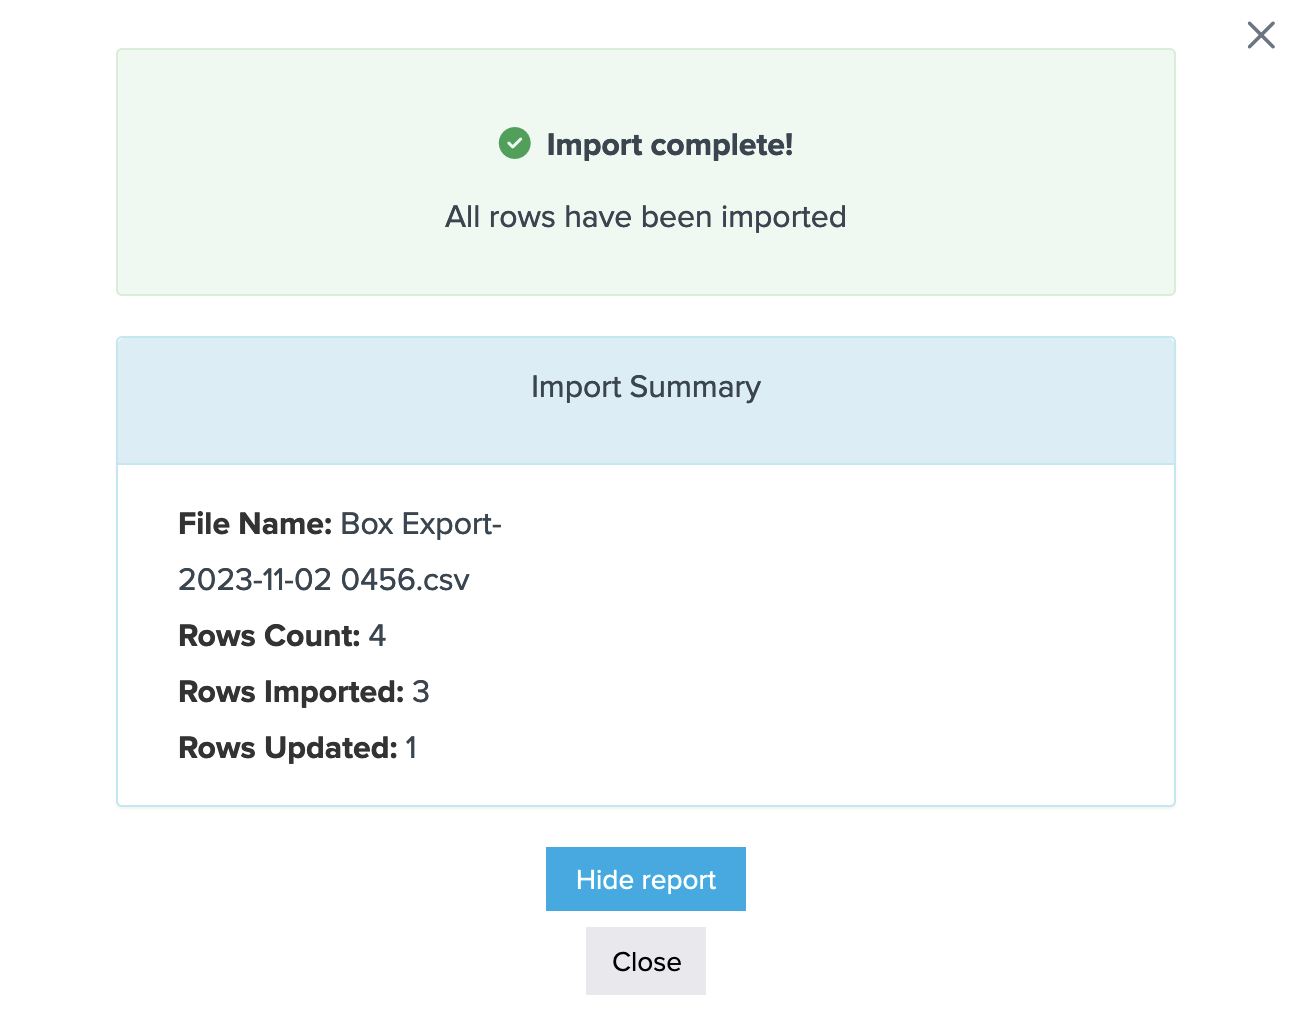Click the 'Import complete!' heading
1294x1036 pixels.
(669, 145)
